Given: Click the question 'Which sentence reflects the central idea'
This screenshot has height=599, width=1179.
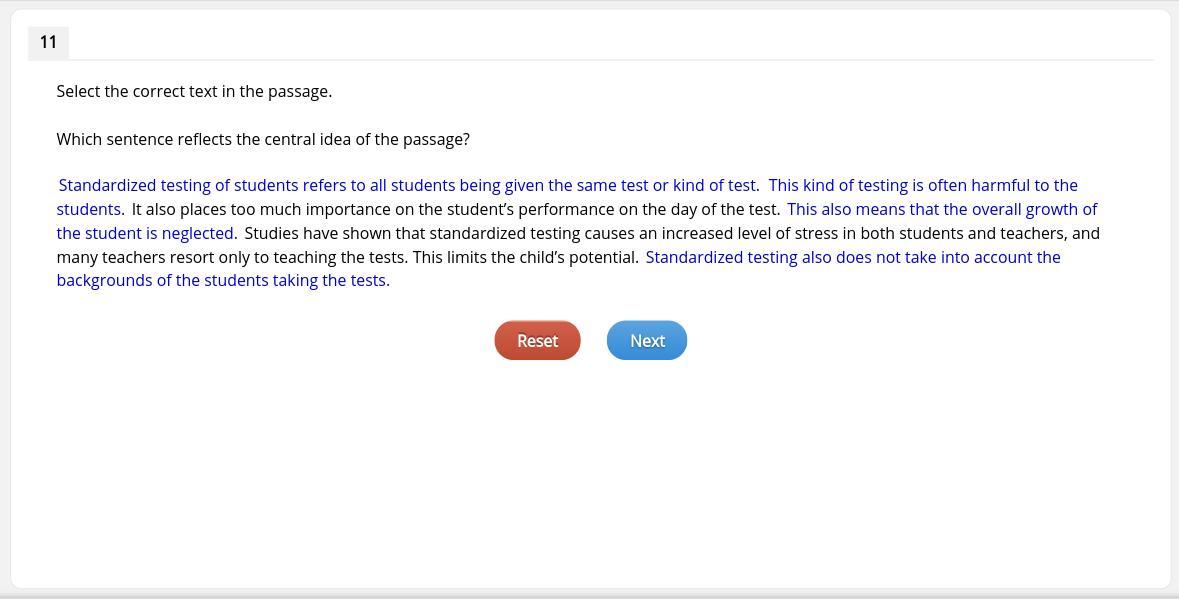Looking at the screenshot, I should pyautogui.click(x=263, y=140).
